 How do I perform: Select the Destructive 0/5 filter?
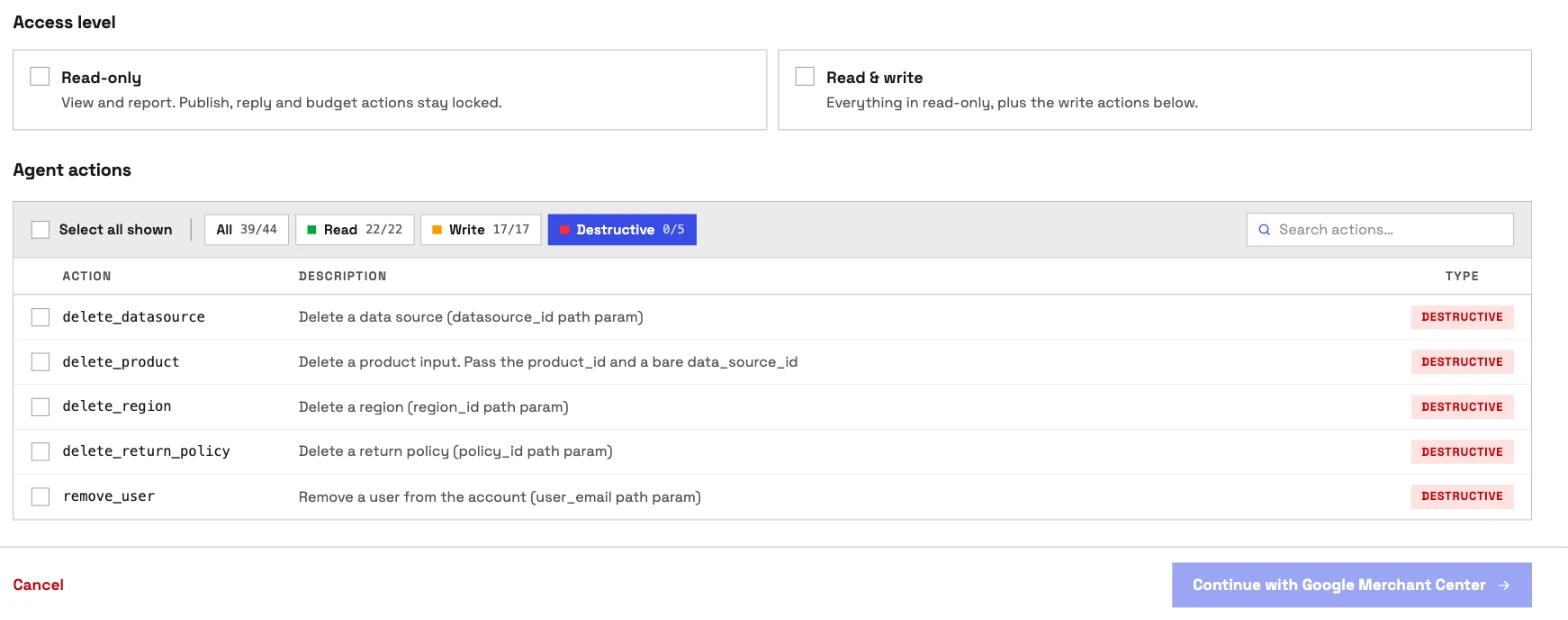pos(622,230)
